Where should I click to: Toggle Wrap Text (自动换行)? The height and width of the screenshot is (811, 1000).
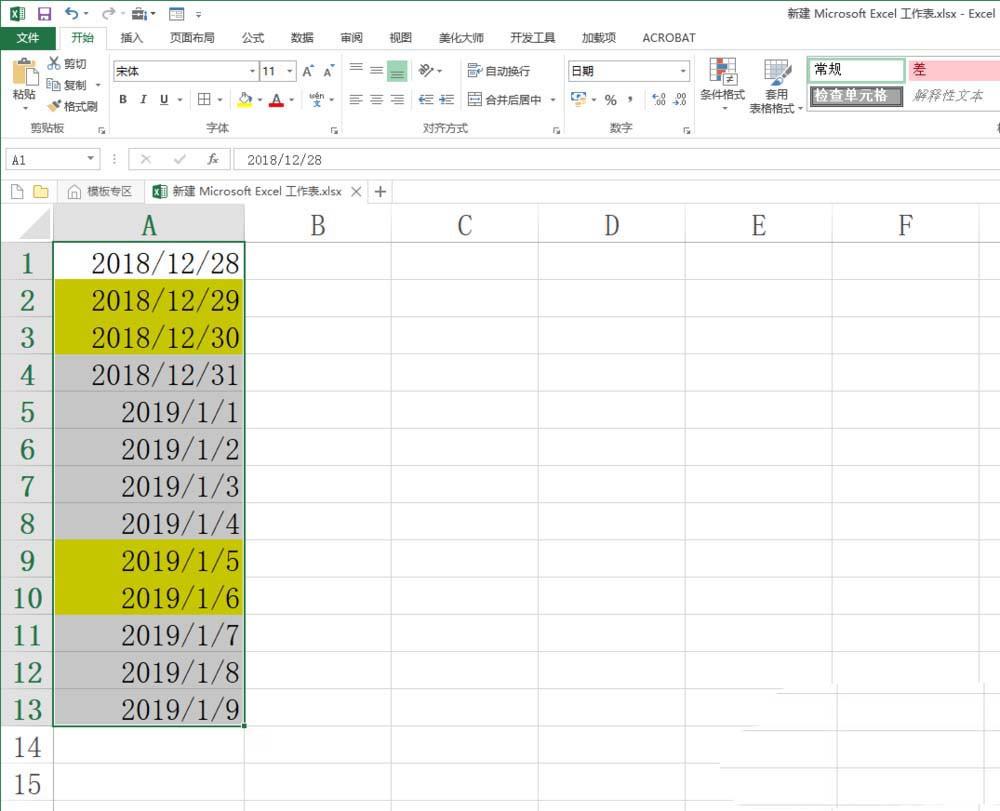(x=499, y=71)
